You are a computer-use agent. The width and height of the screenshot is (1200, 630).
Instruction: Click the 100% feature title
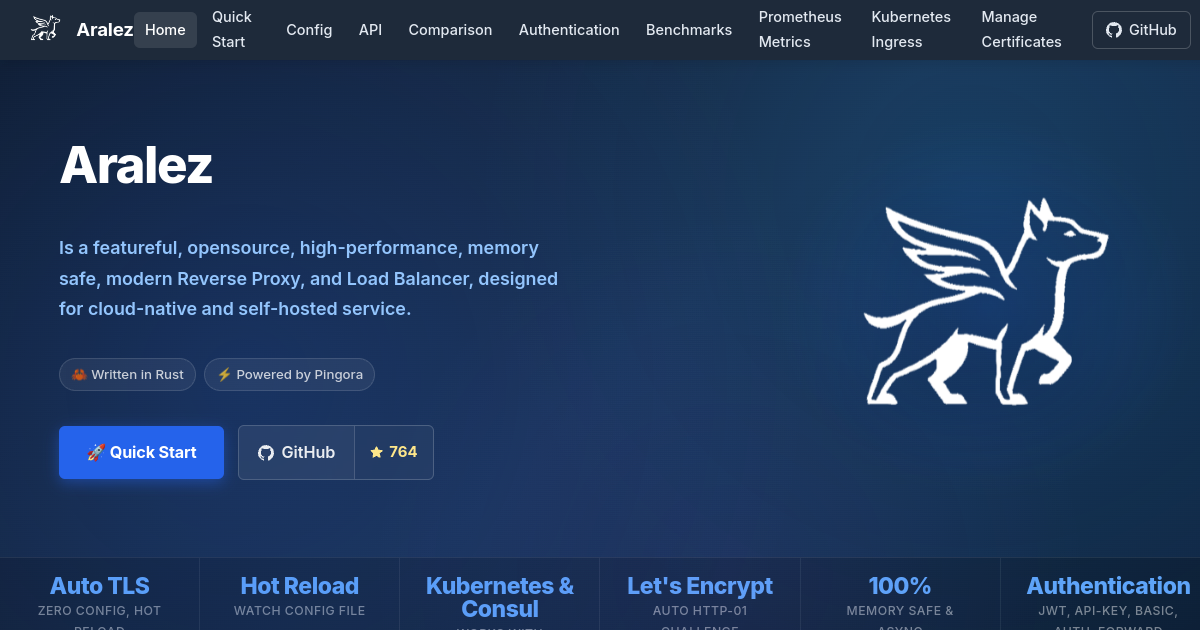(x=900, y=585)
